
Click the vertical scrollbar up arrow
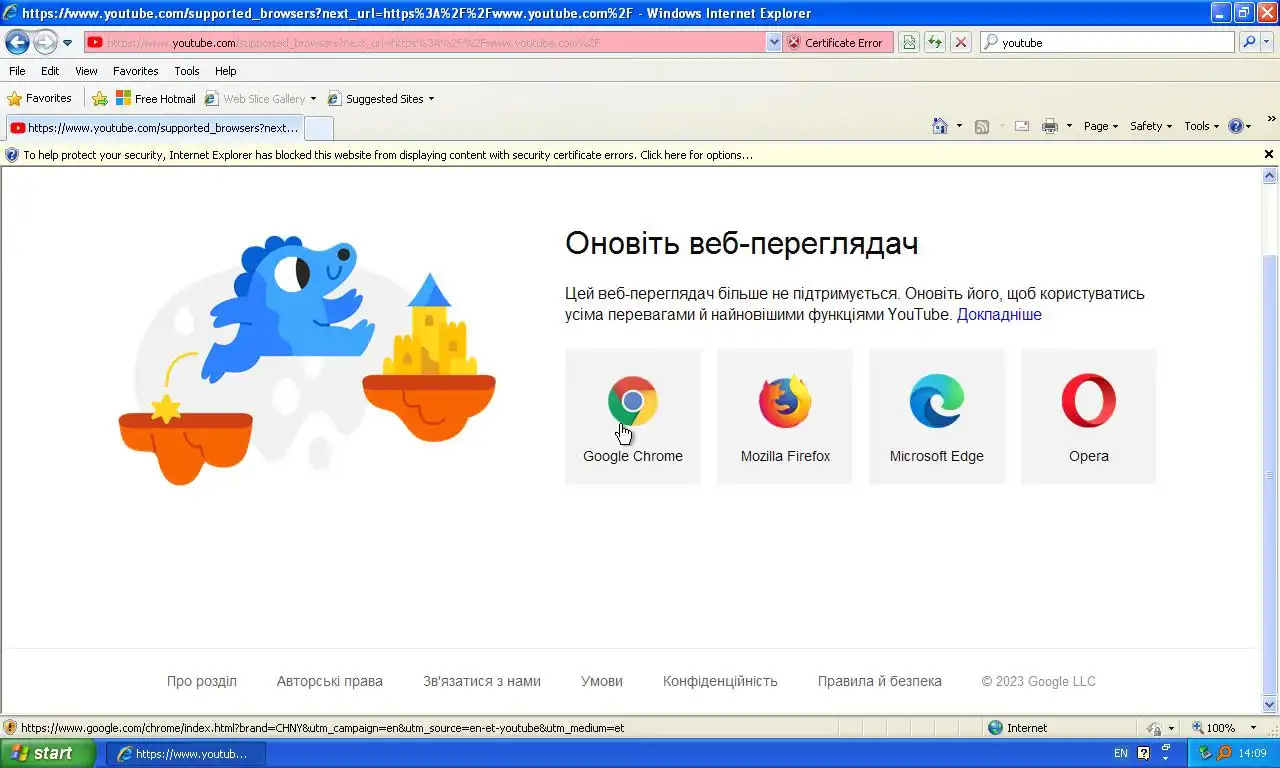pos(1270,176)
